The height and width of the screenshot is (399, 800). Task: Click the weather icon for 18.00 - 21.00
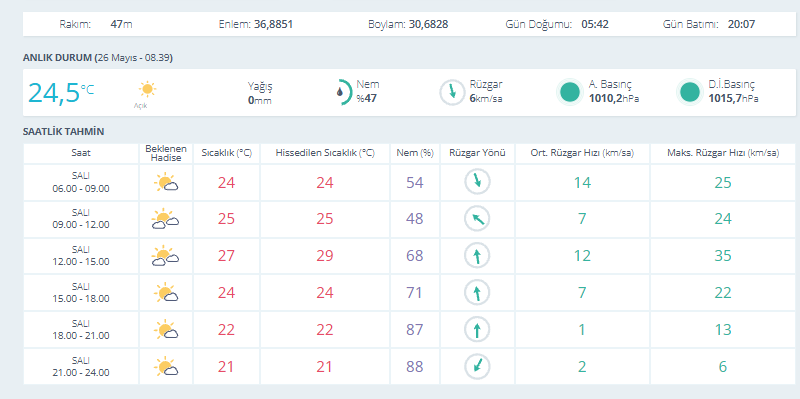tap(166, 330)
